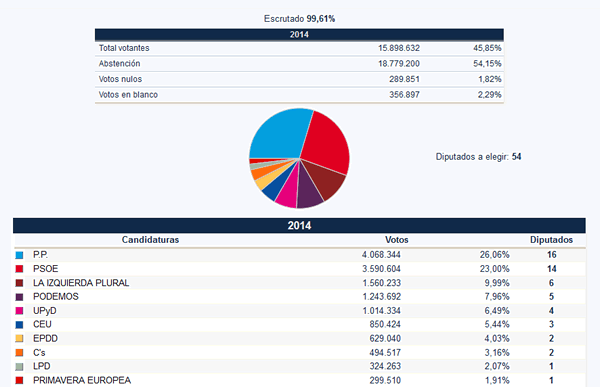Click the 2014 summary table header
600x387 pixels.
[x=299, y=34]
